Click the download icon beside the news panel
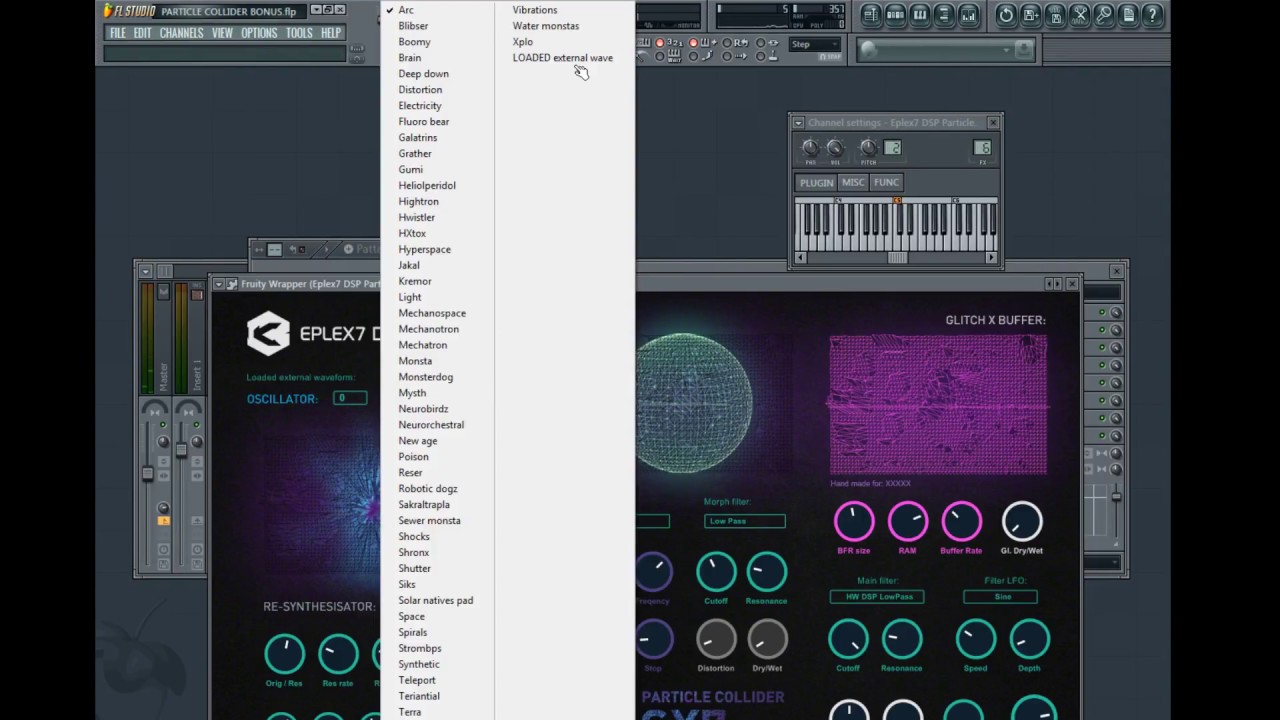This screenshot has width=1280, height=720. tap(1024, 50)
